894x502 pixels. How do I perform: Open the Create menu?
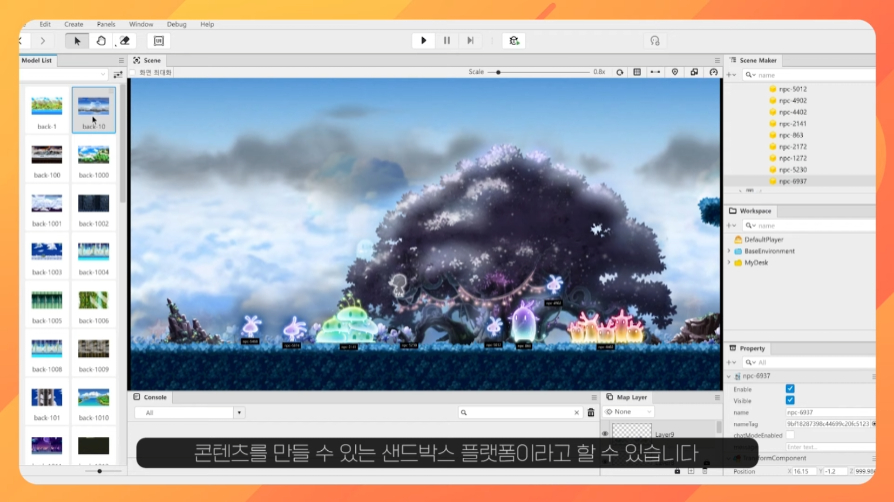74,25
